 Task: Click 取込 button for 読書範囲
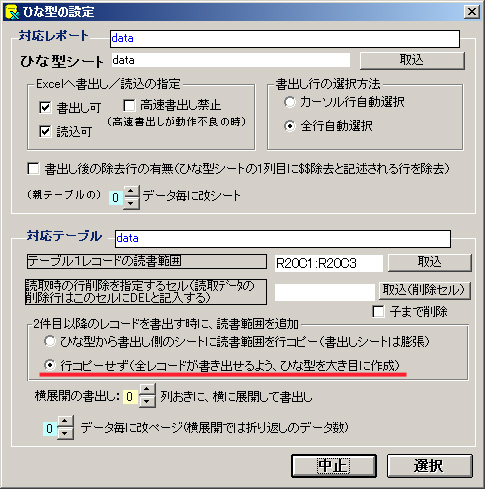pyautogui.click(x=429, y=262)
